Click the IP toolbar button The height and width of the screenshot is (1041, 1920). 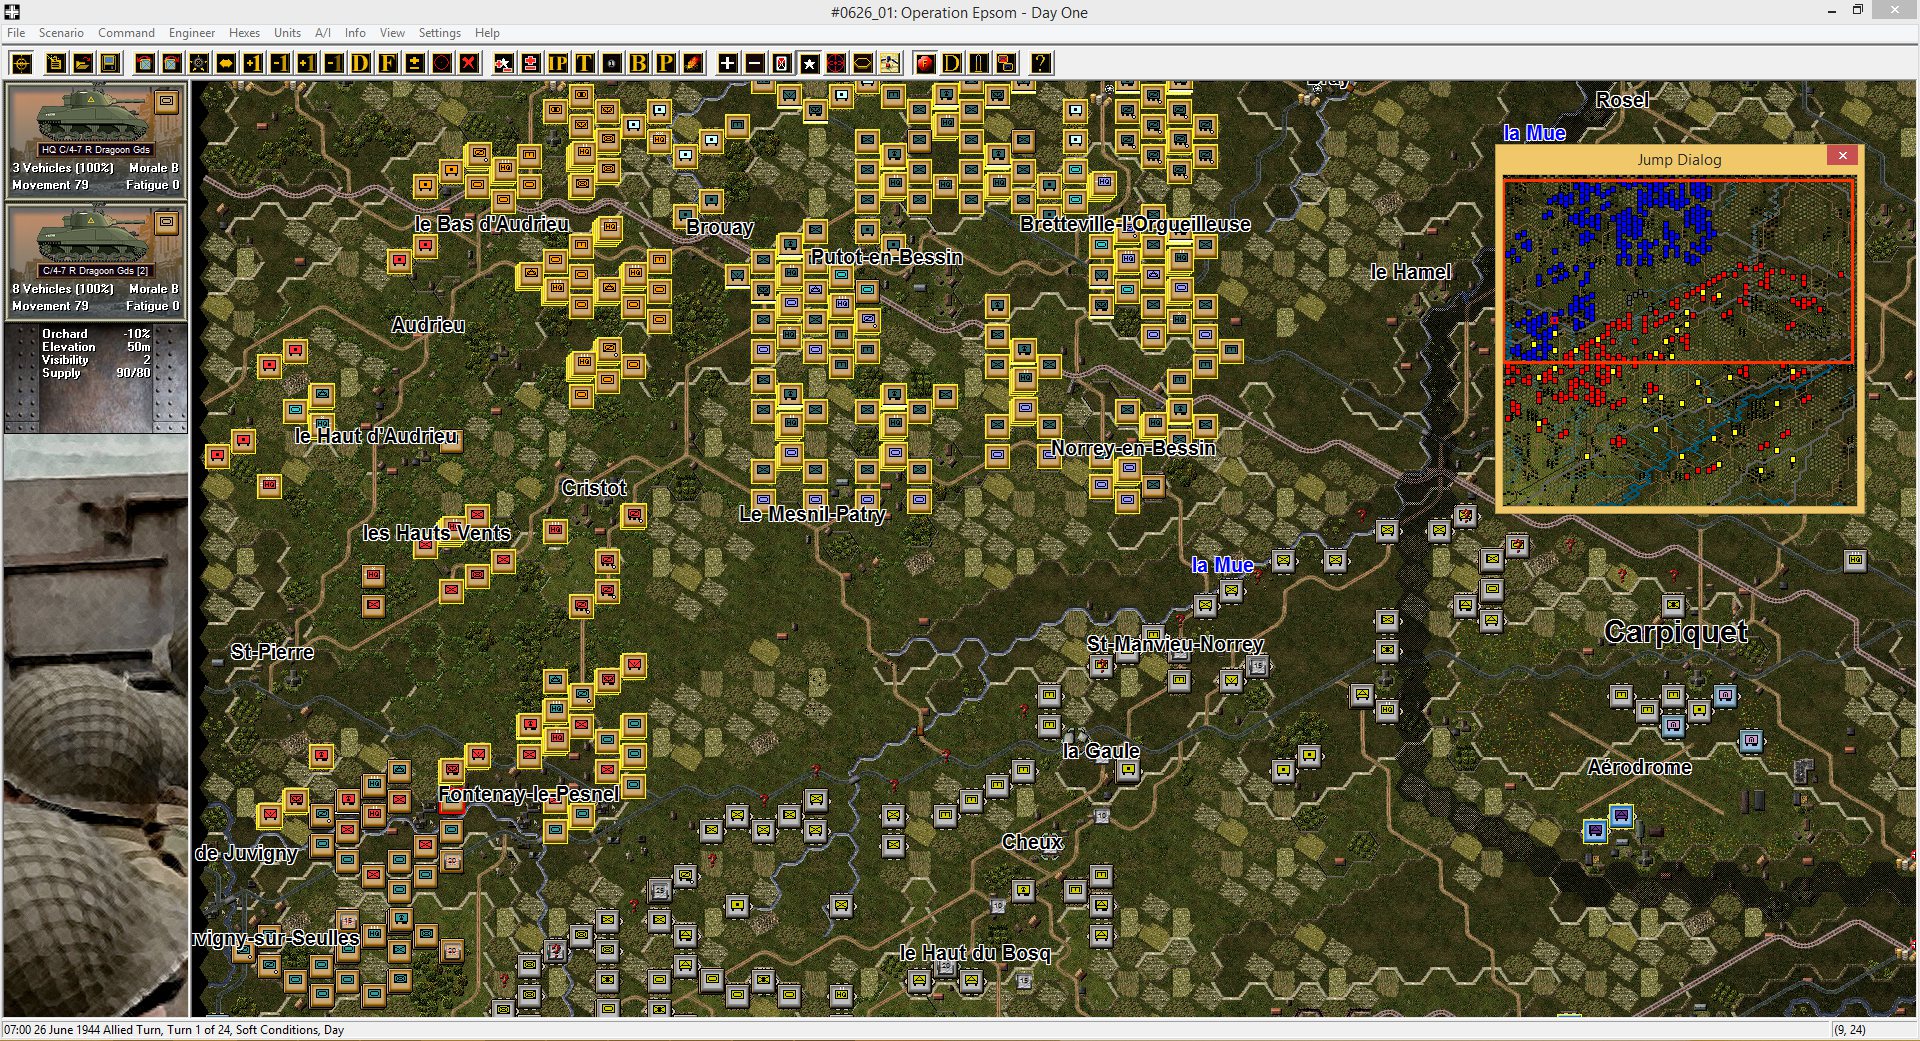[x=558, y=64]
